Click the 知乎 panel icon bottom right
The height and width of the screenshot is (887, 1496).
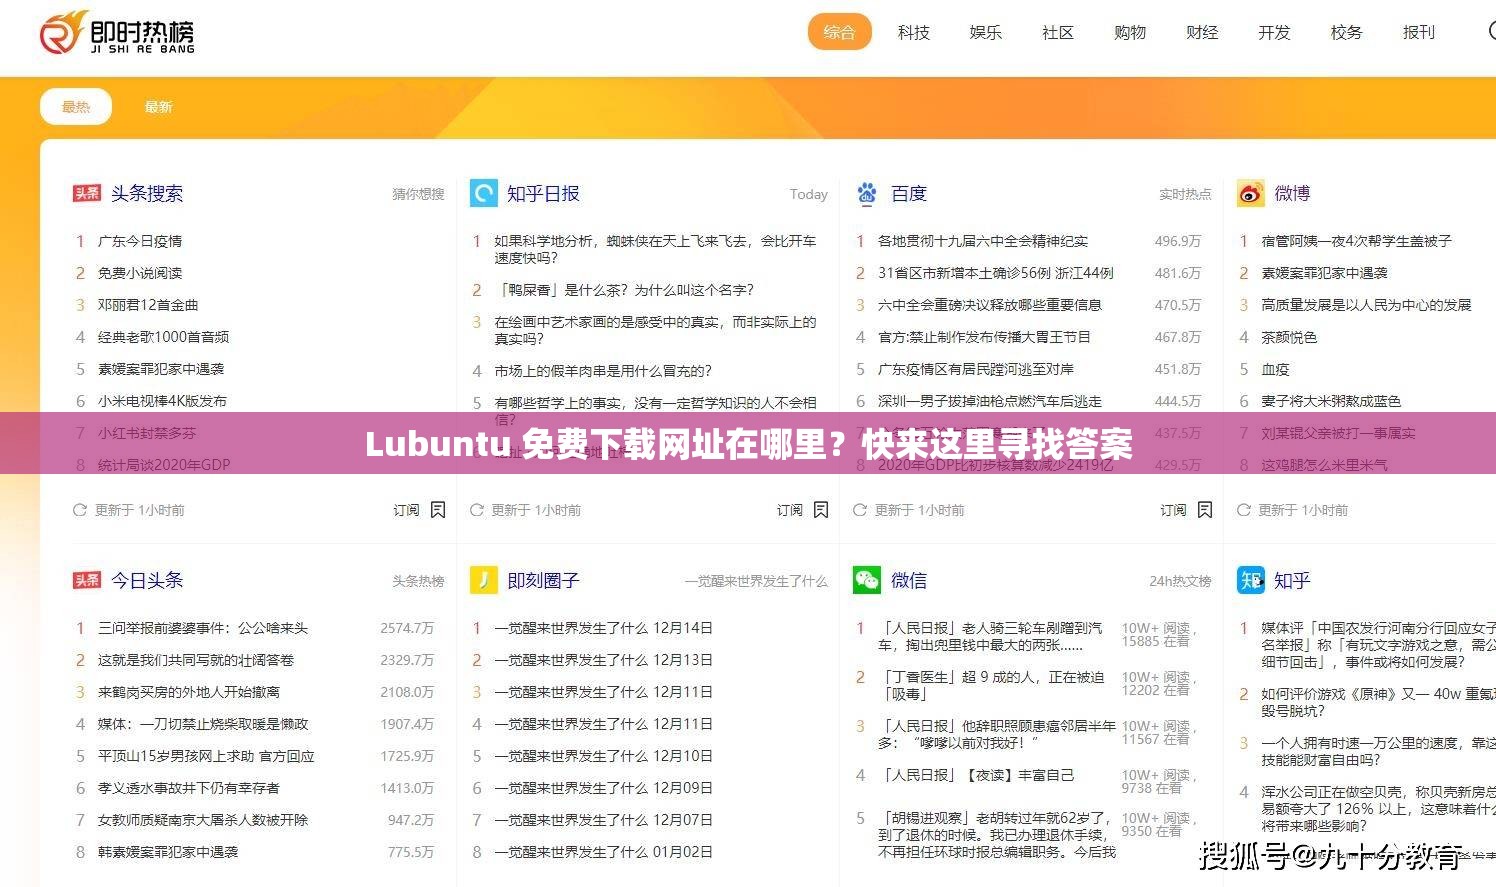(1249, 580)
